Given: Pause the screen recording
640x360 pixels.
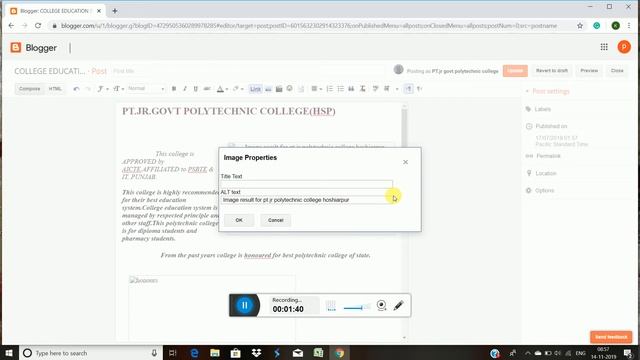Looking at the screenshot, I should coord(244,305).
